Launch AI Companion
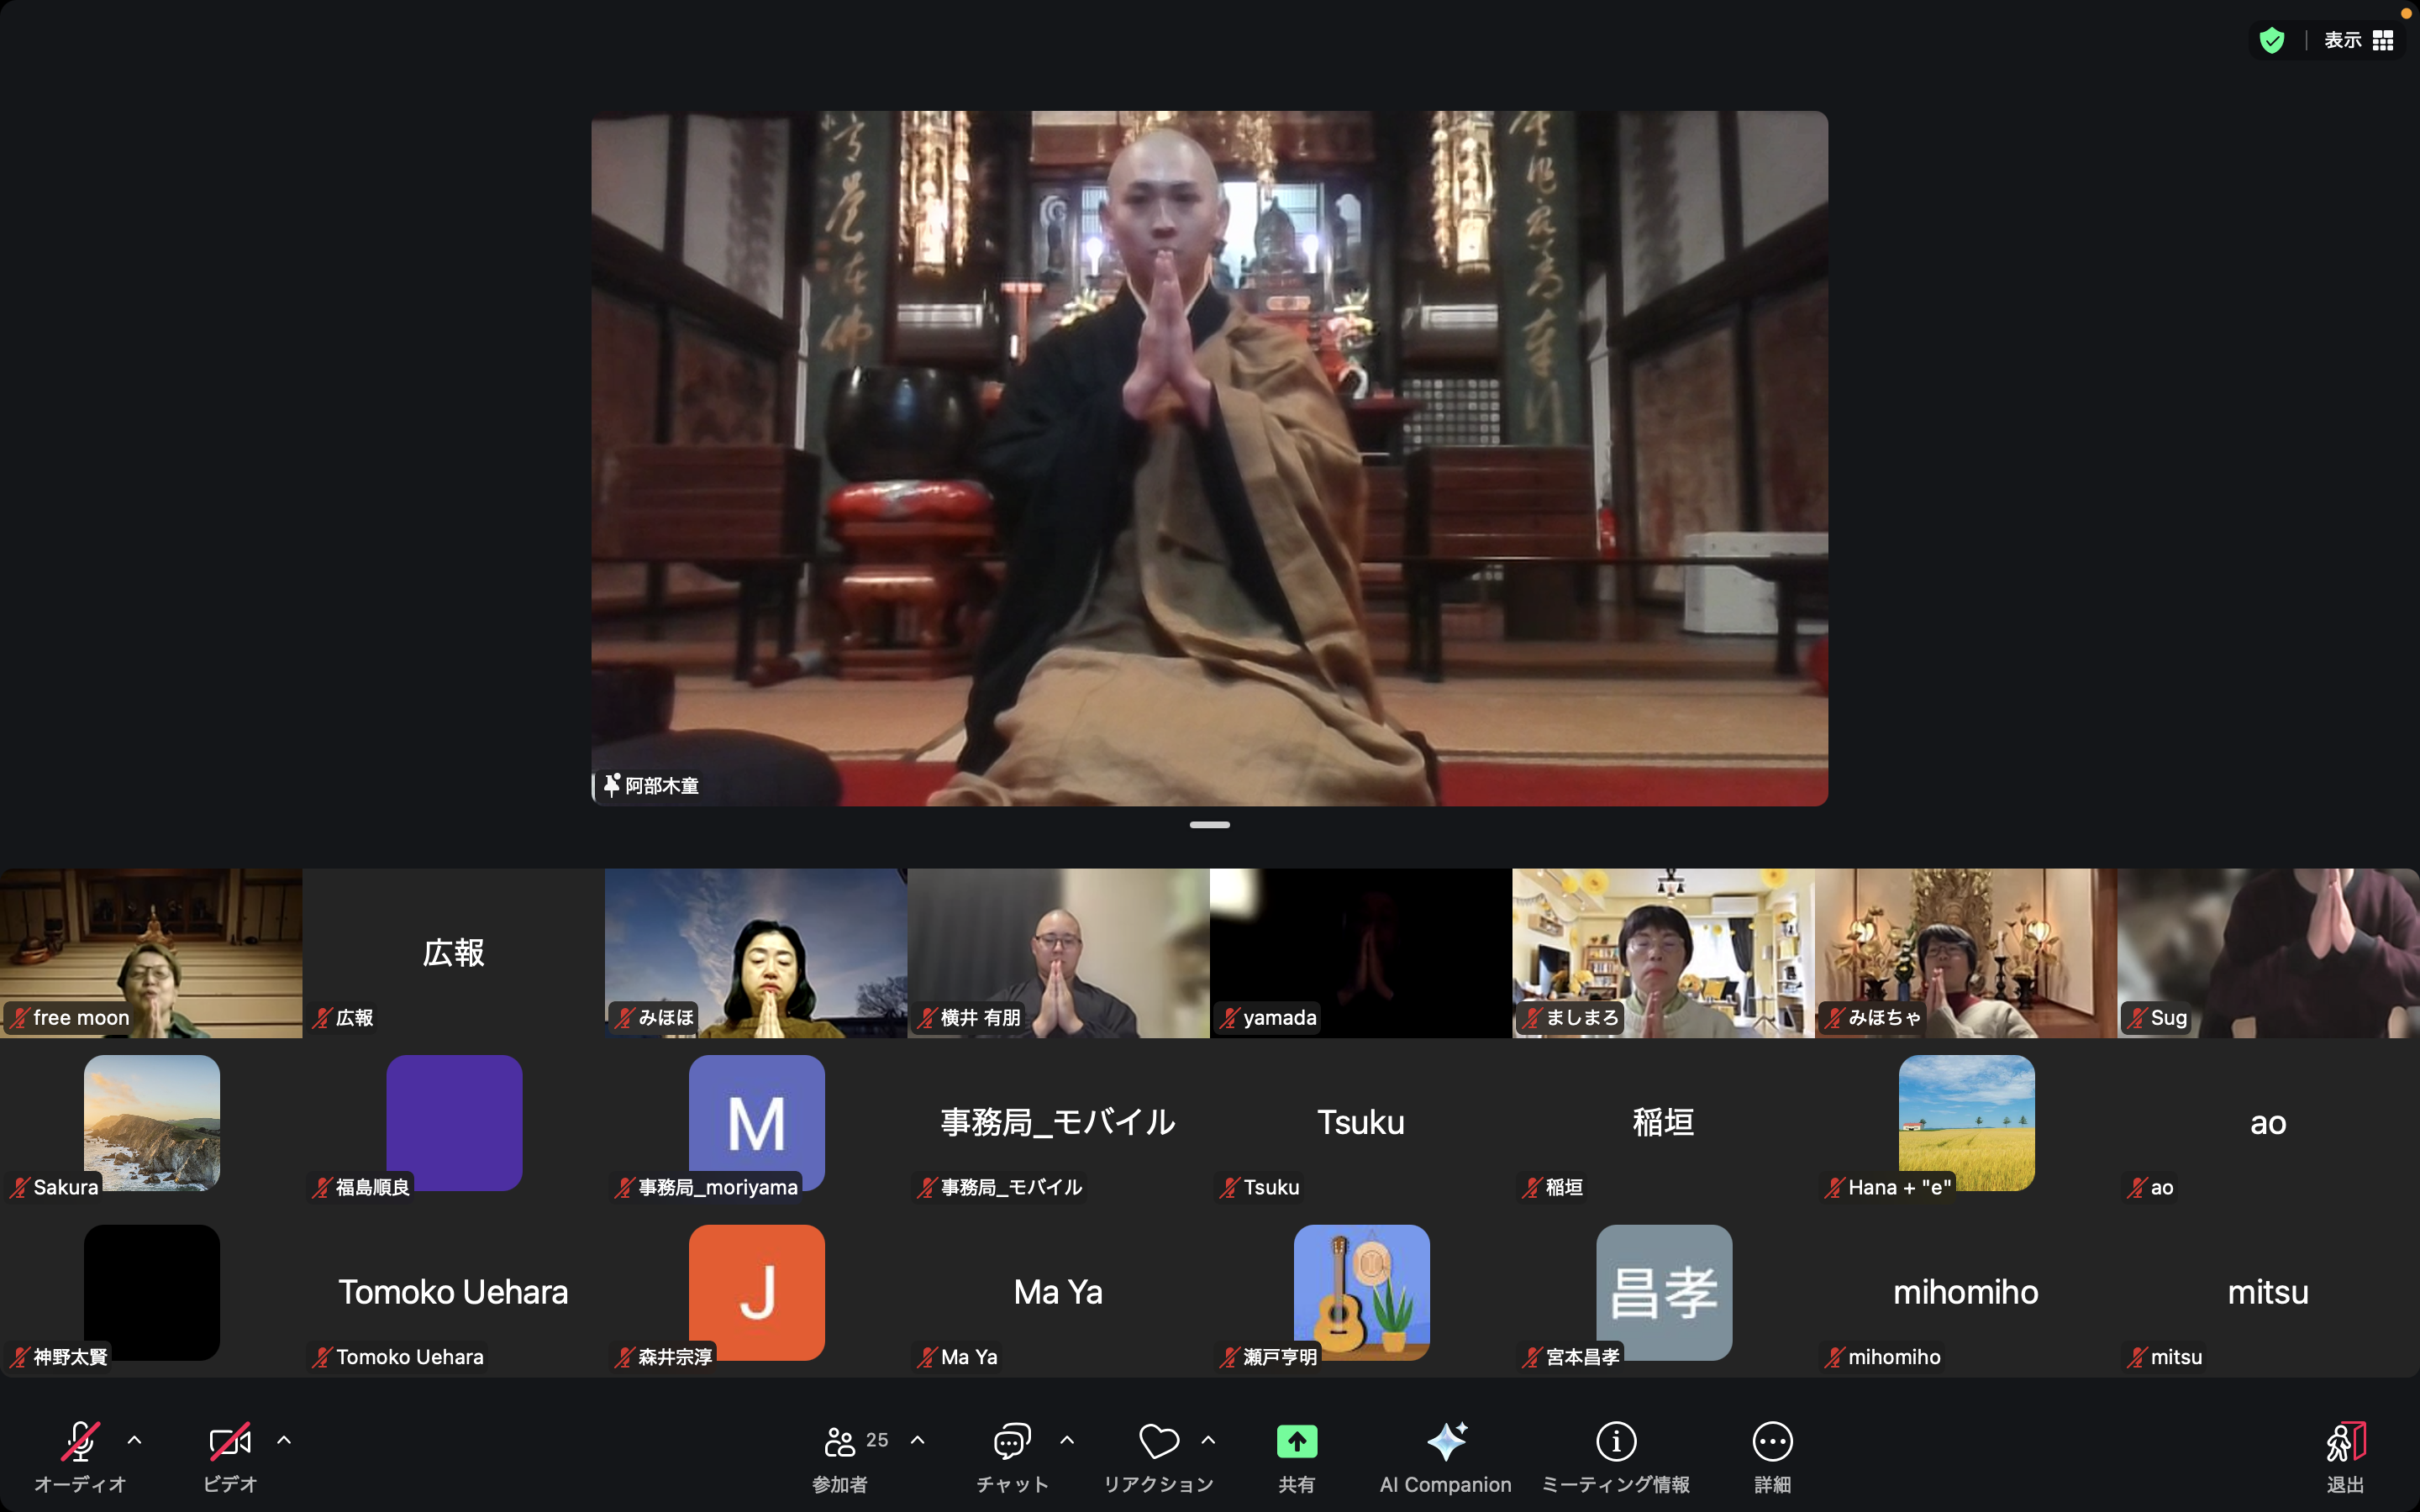The height and width of the screenshot is (1512, 2420). [x=1446, y=1441]
